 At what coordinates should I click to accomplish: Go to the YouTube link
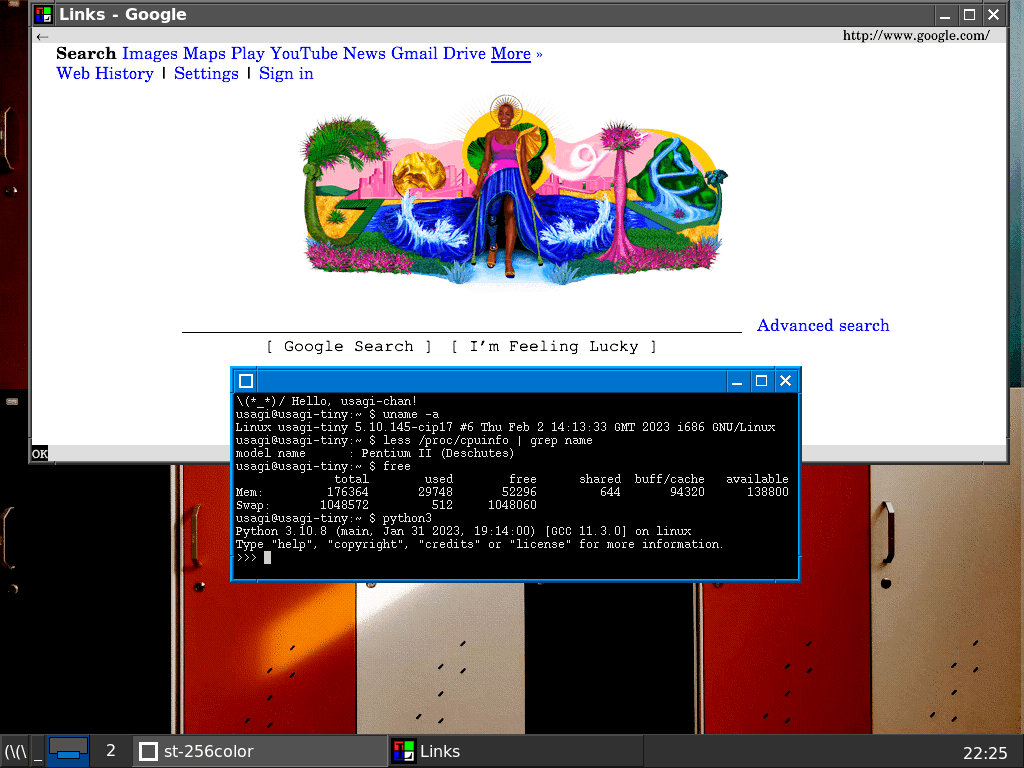tap(304, 54)
